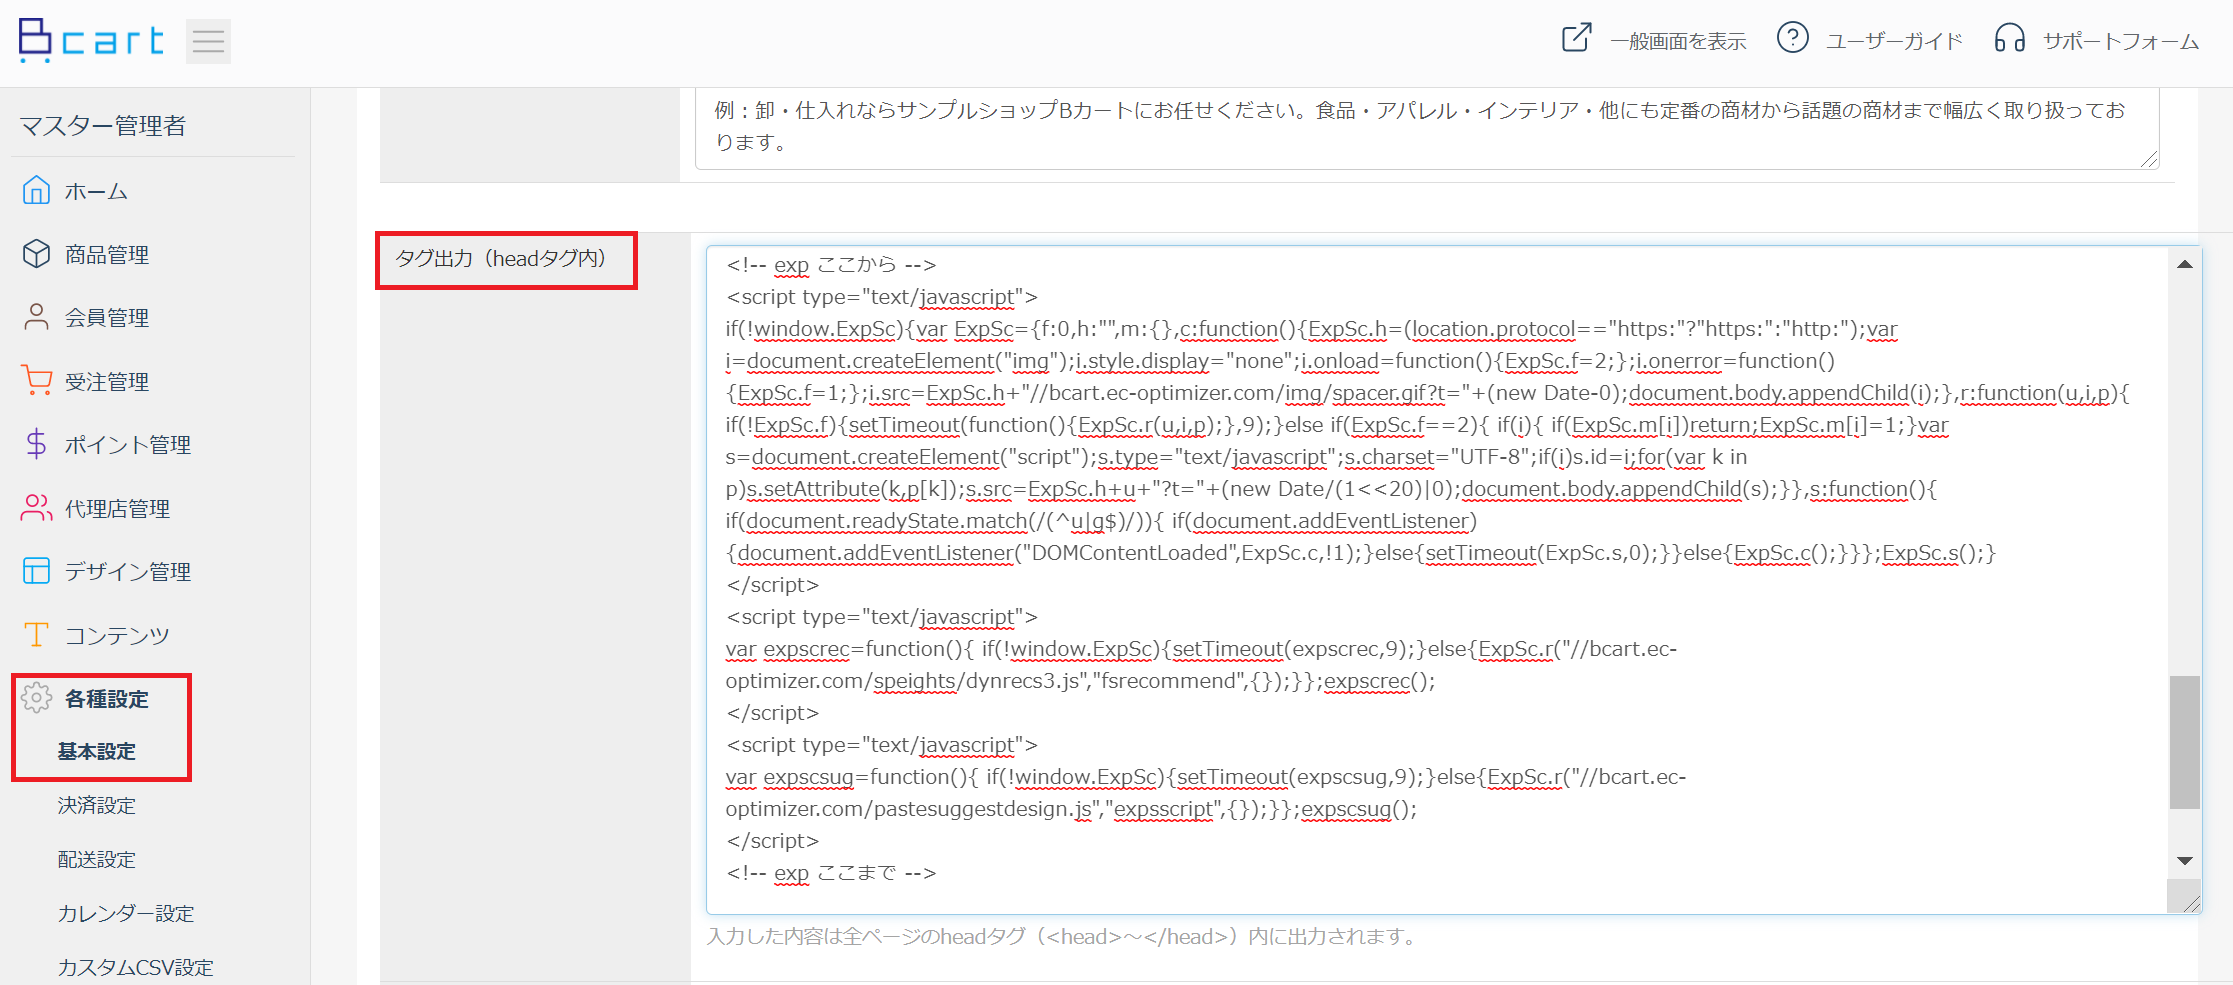Click the resize handle of tag textarea
2233x985 pixels.
pos(2190,903)
